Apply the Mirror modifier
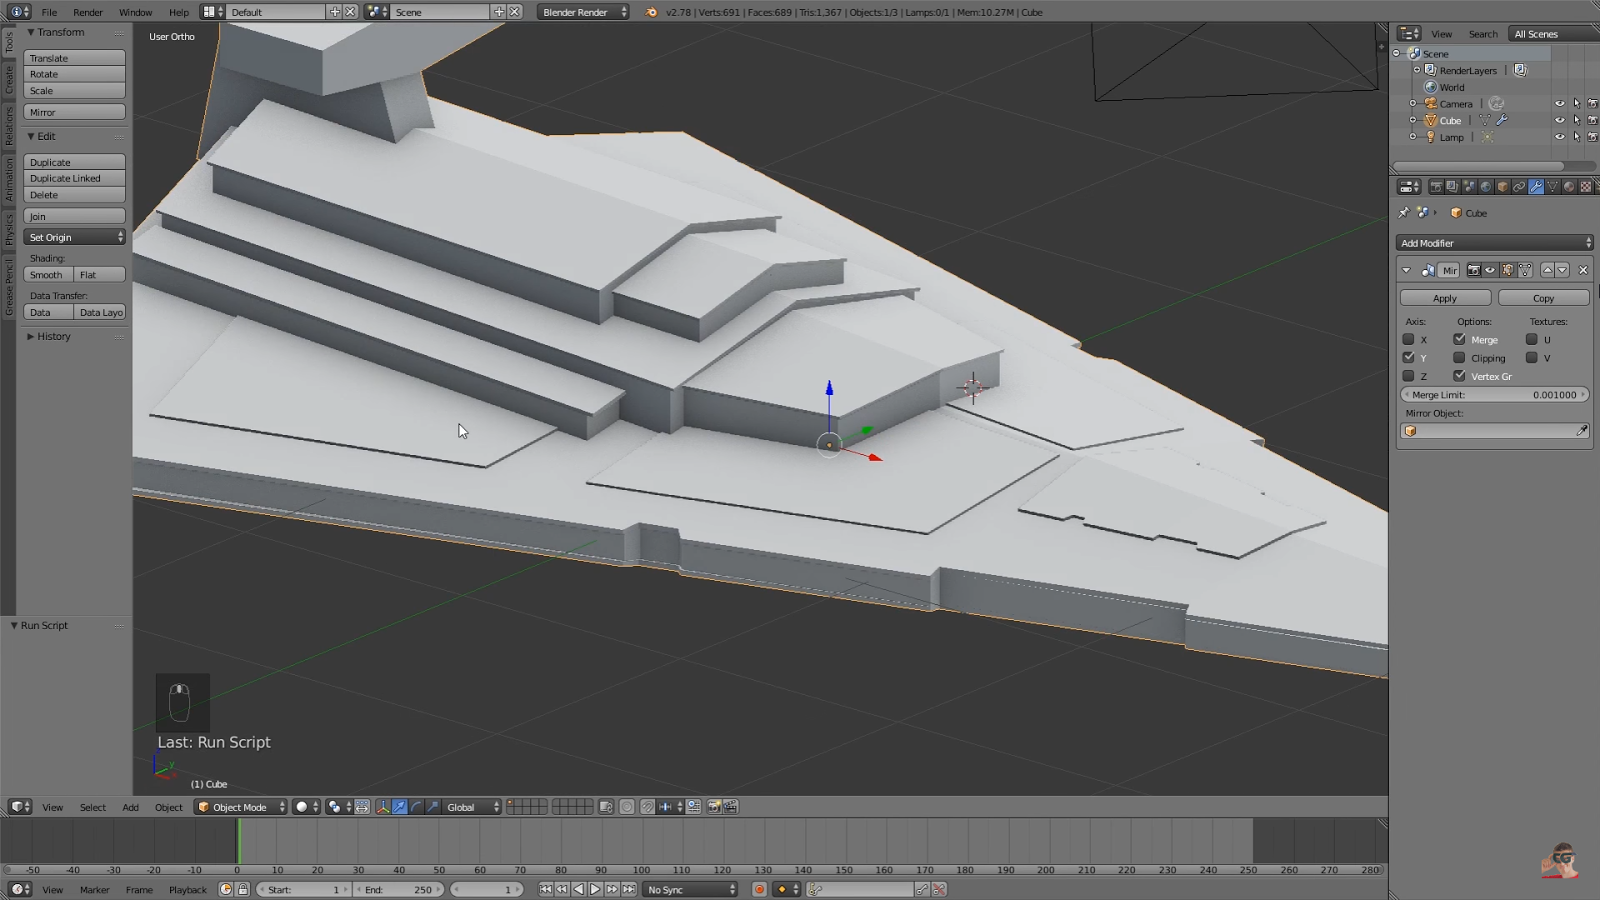 click(1445, 298)
